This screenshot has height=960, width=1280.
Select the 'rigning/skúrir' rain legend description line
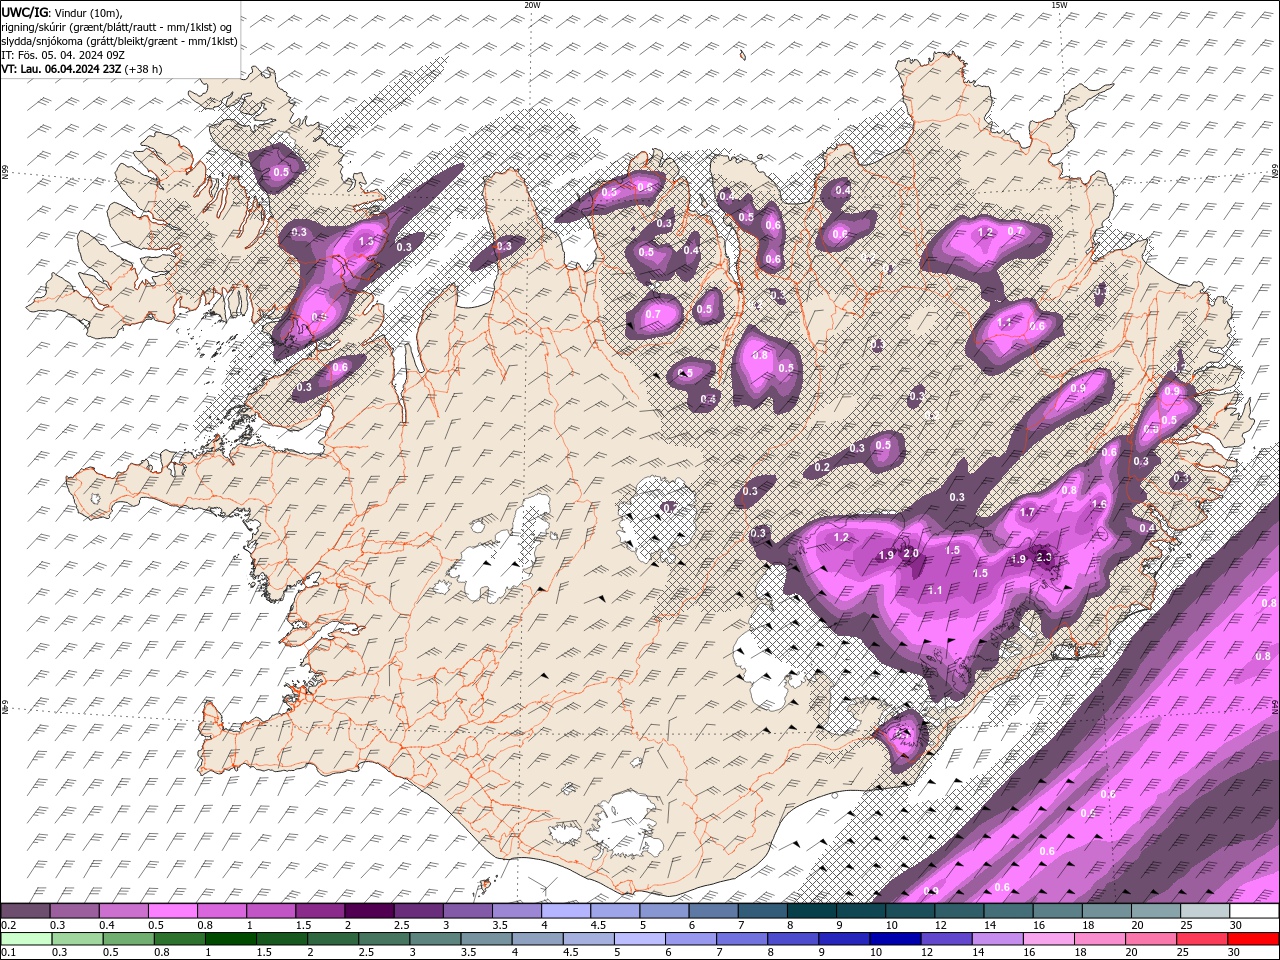tap(118, 26)
